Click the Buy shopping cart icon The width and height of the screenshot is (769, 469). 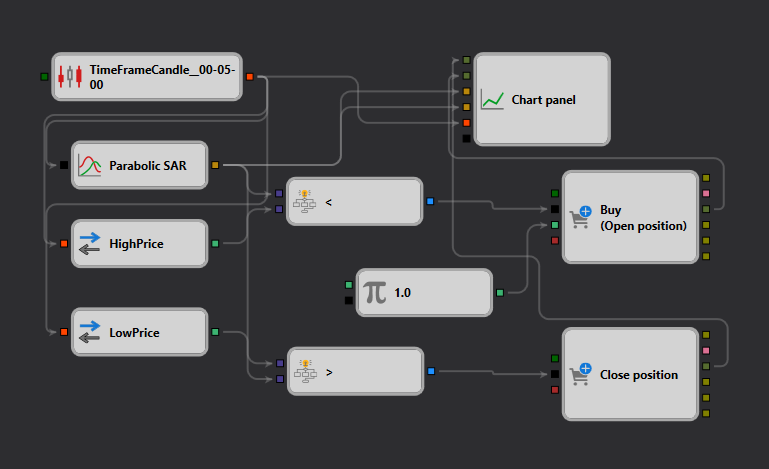click(x=579, y=217)
